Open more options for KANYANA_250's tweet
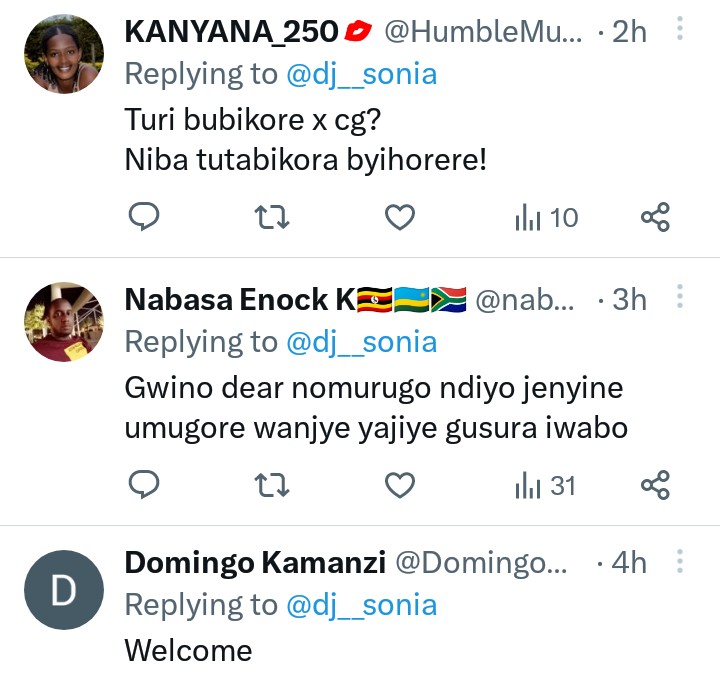 [680, 29]
